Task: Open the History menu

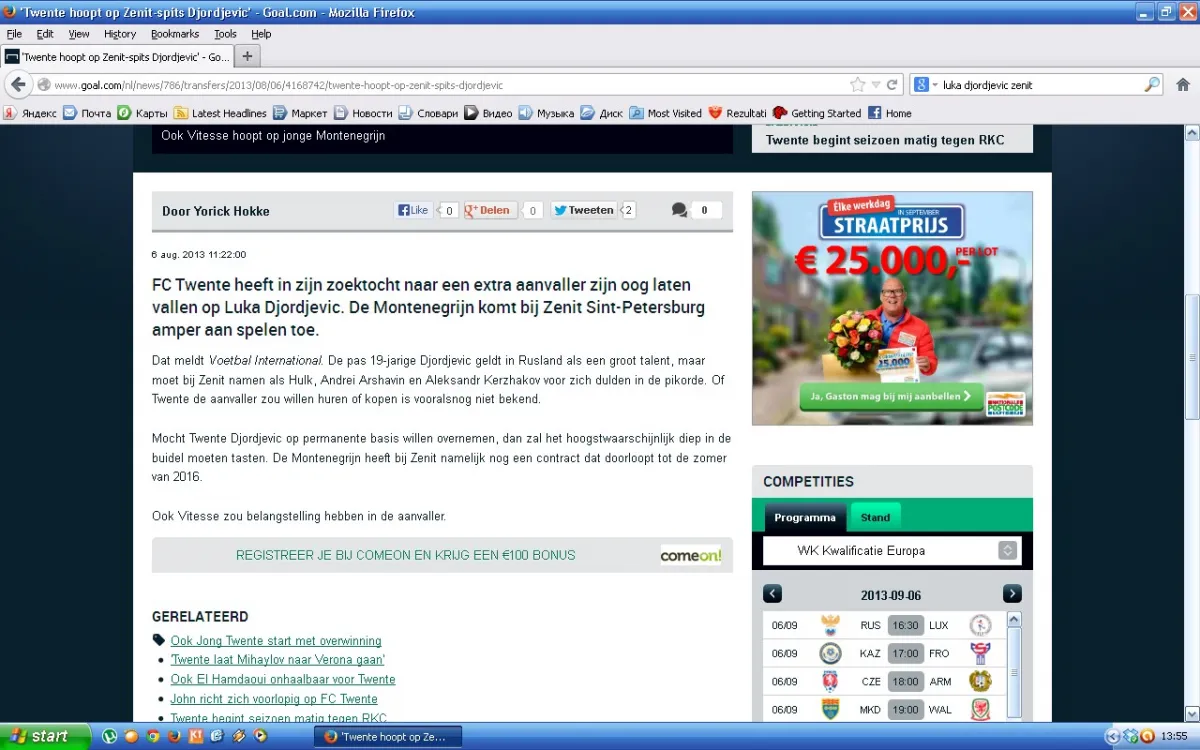Action: 120,34
